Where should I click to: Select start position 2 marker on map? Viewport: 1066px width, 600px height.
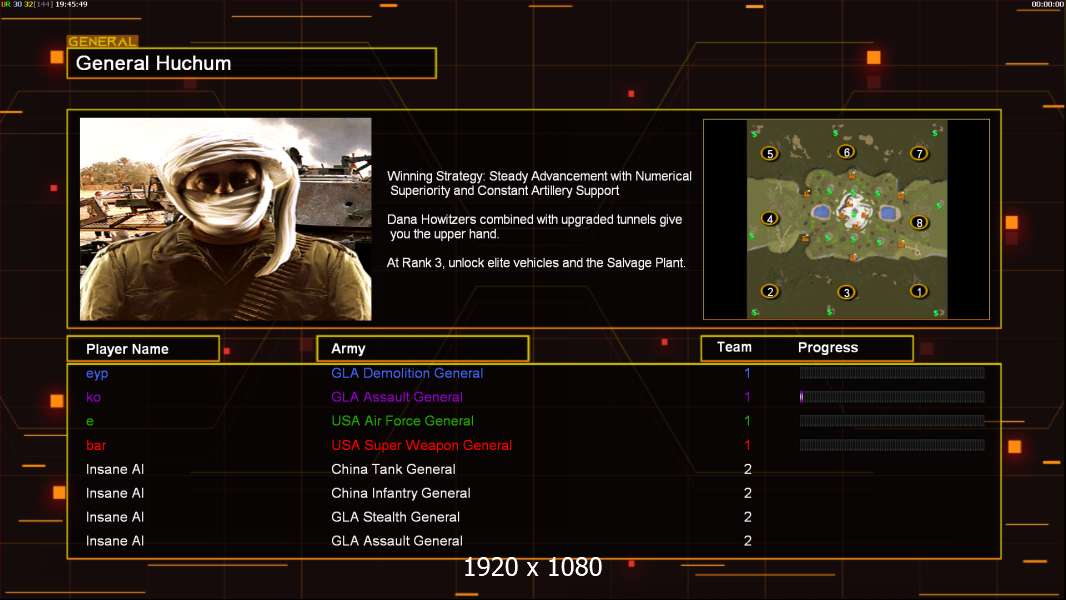770,292
